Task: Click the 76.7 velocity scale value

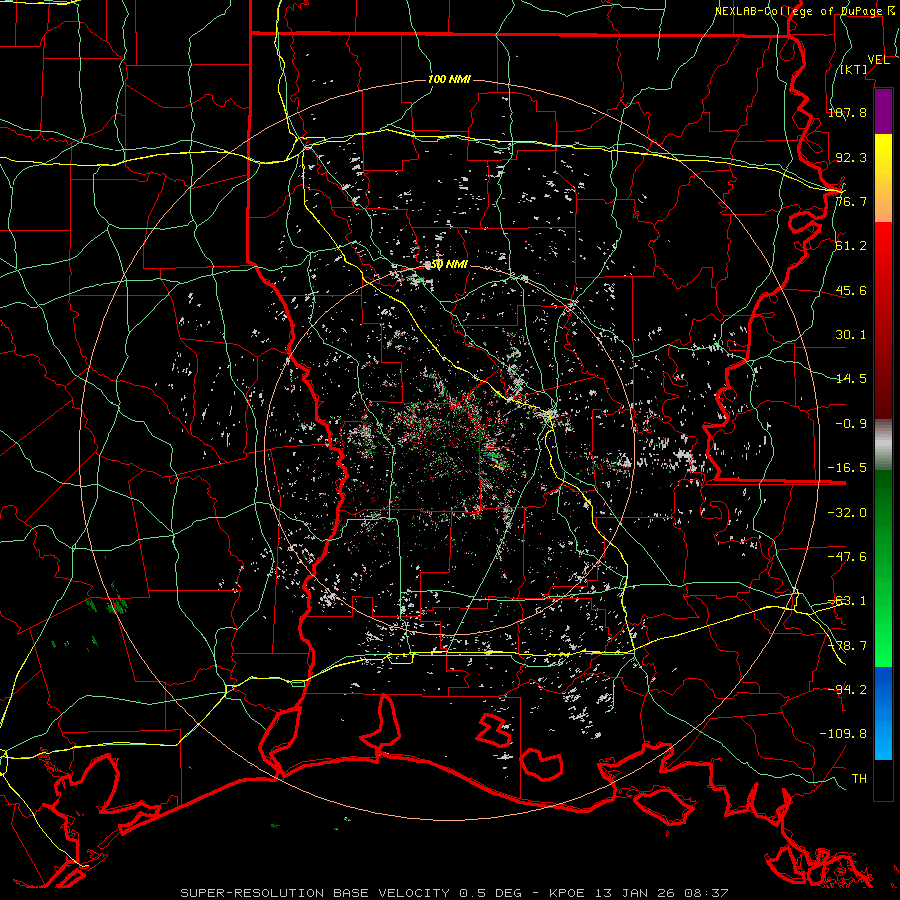Action: click(x=851, y=201)
